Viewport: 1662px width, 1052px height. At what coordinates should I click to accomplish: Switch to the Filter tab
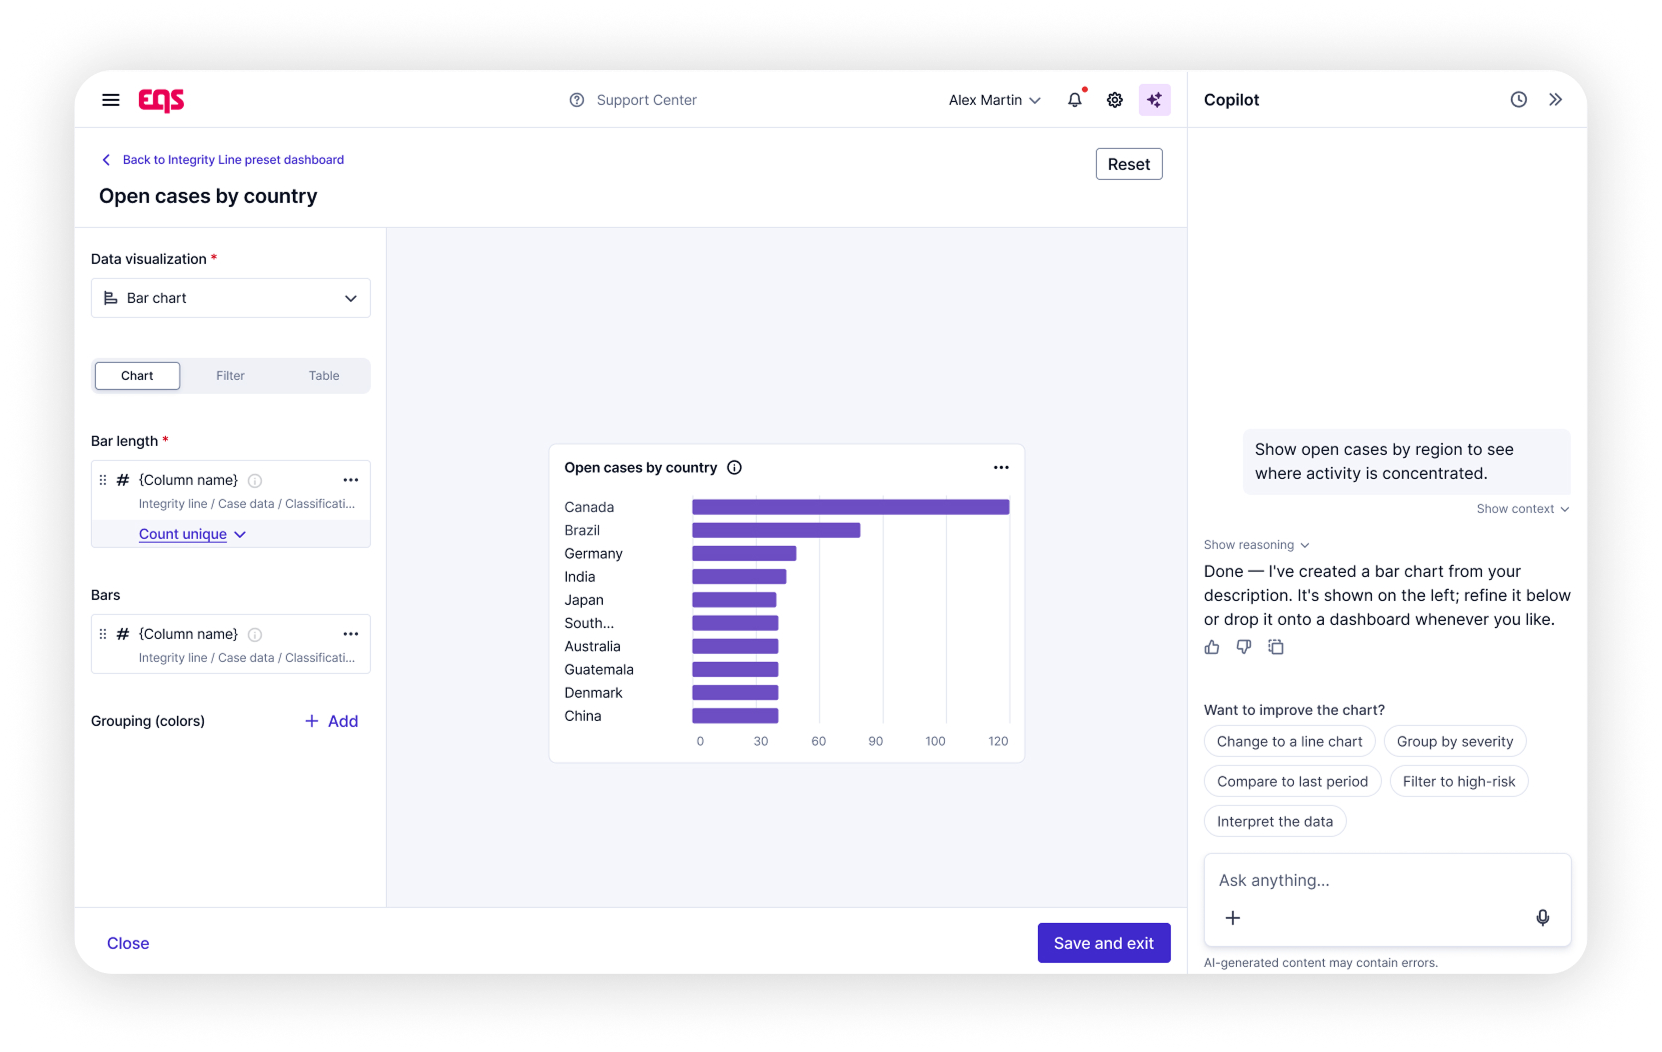pos(230,376)
